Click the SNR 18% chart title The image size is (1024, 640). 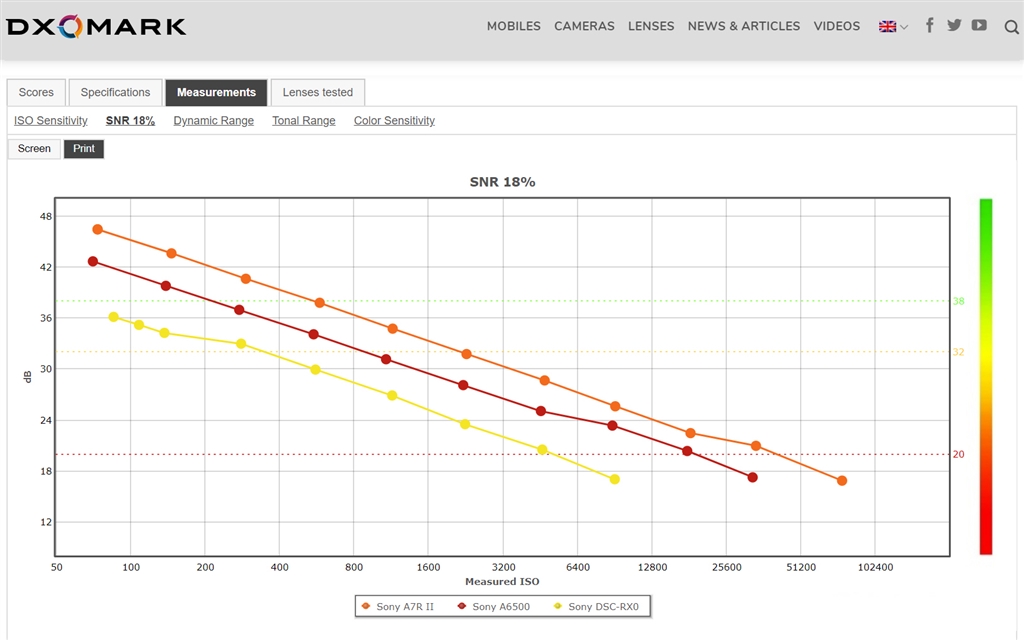tap(502, 182)
